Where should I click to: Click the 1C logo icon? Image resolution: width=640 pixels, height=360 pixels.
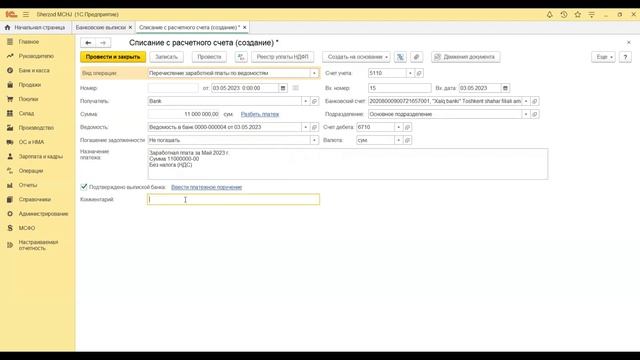click(11, 14)
